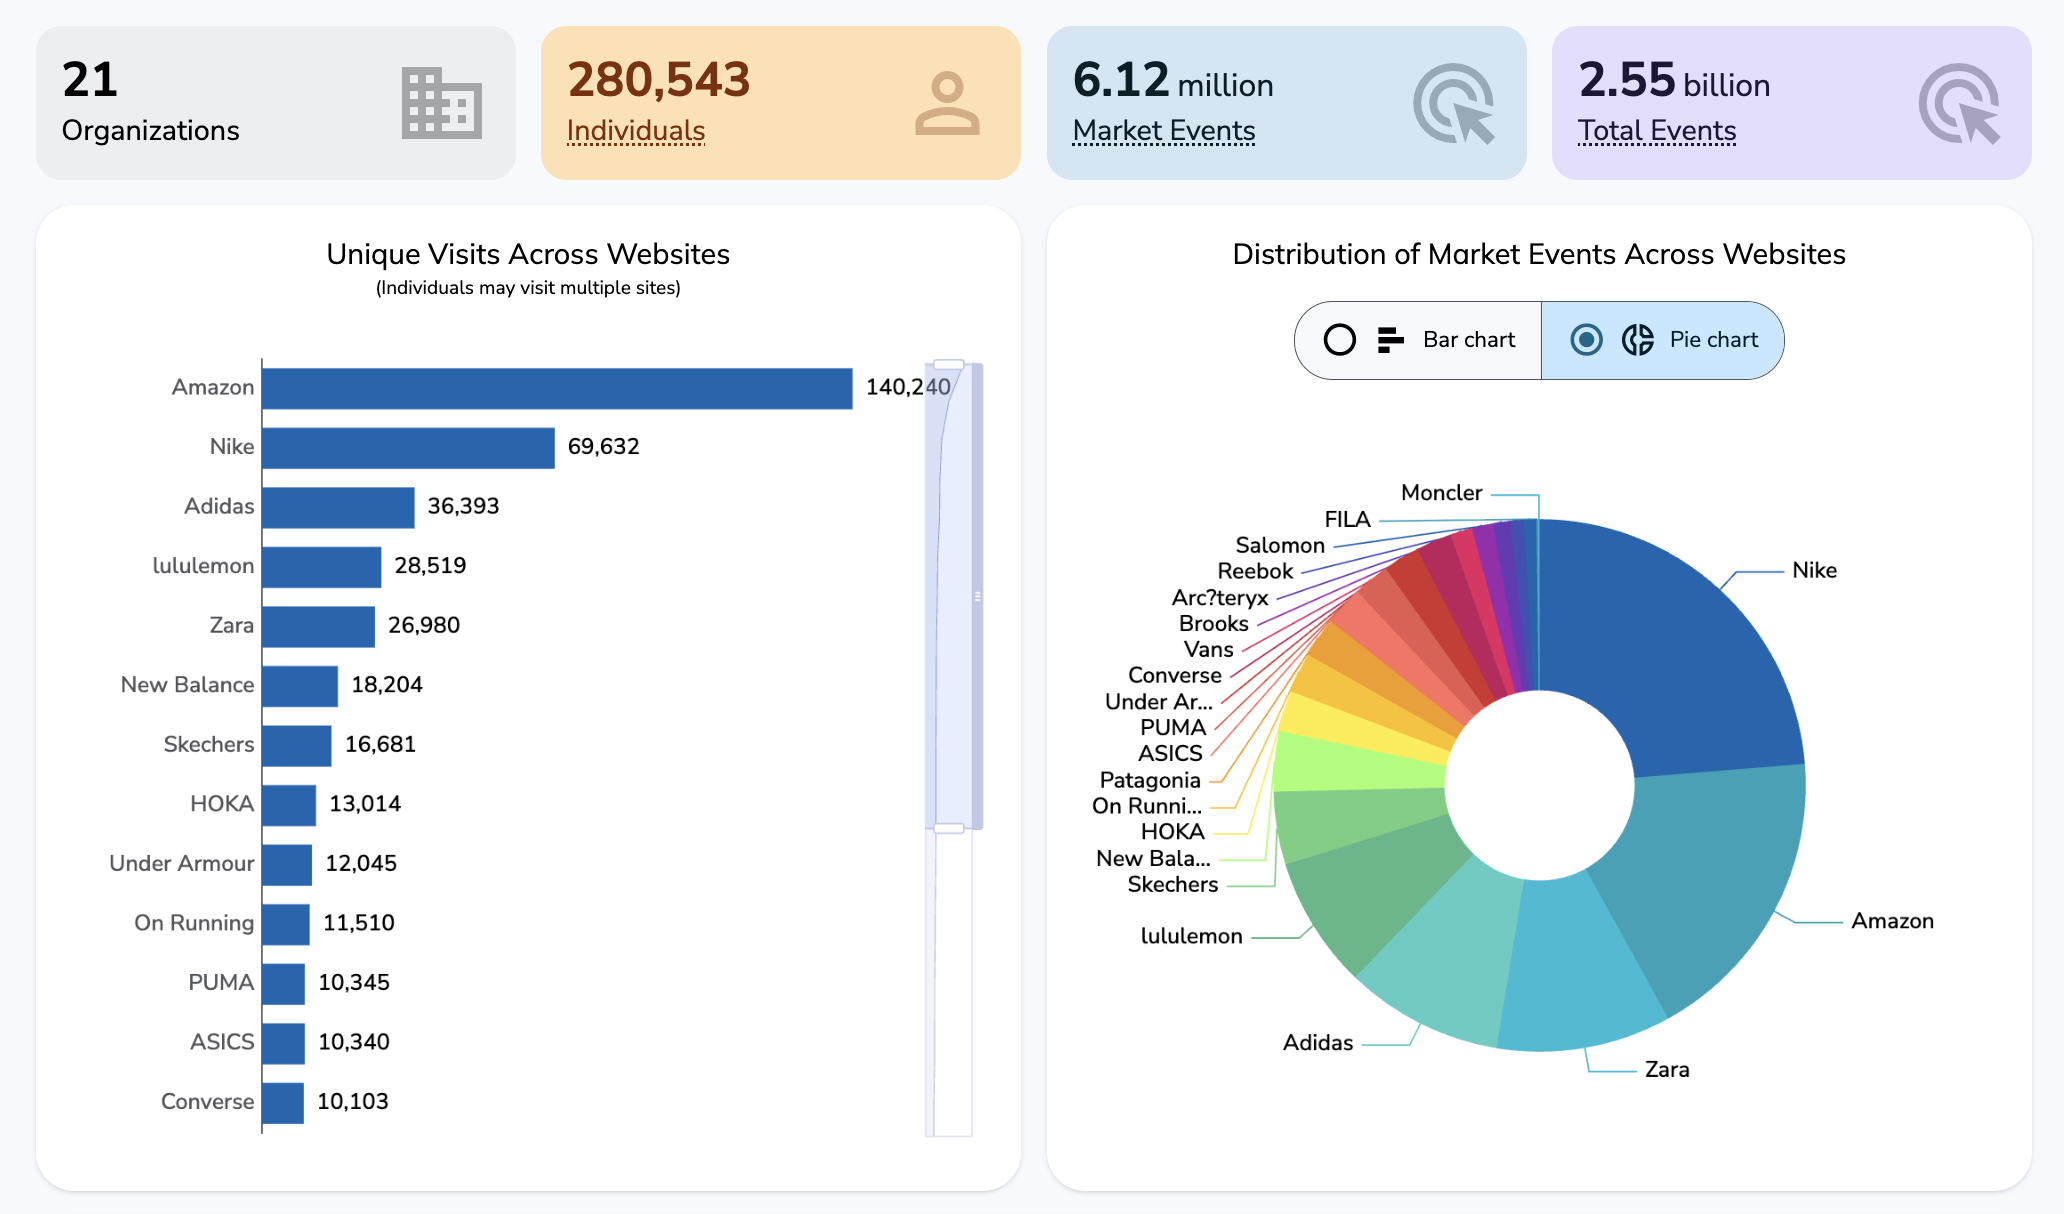Select the Pie chart radio button

coord(1586,340)
